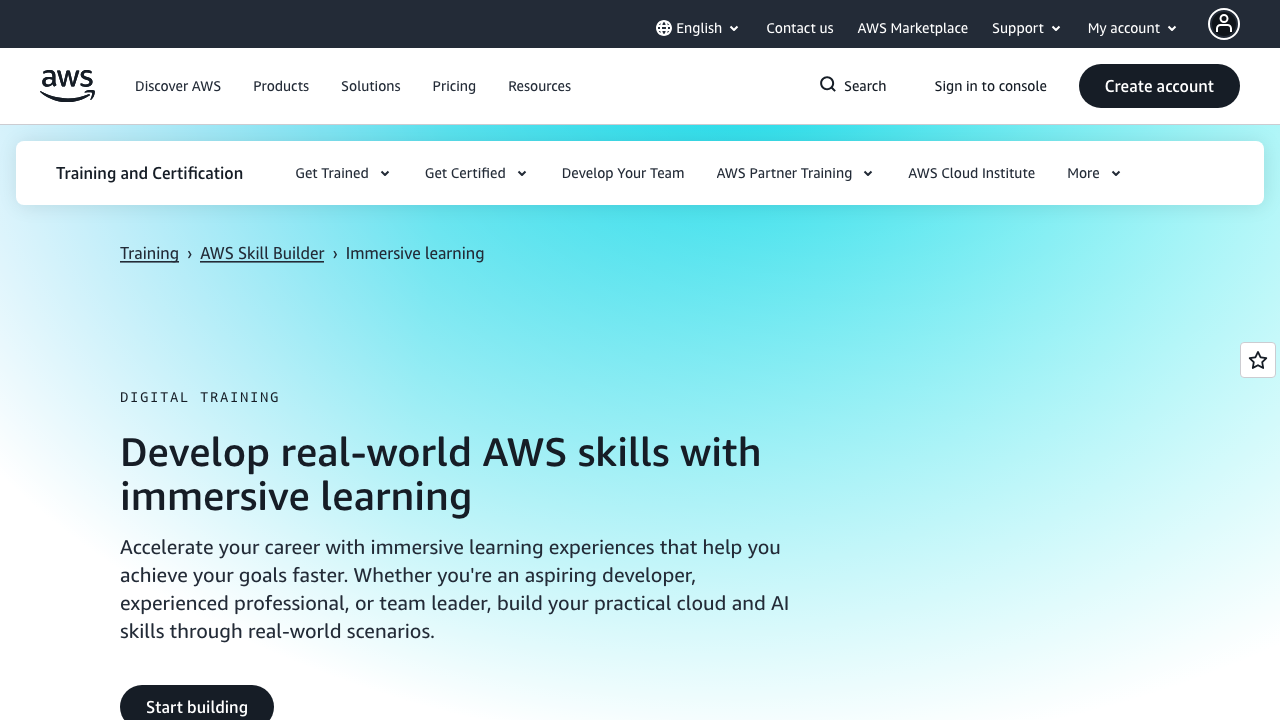Open the Pricing menu
Image resolution: width=1280 pixels, height=720 pixels.
click(454, 86)
